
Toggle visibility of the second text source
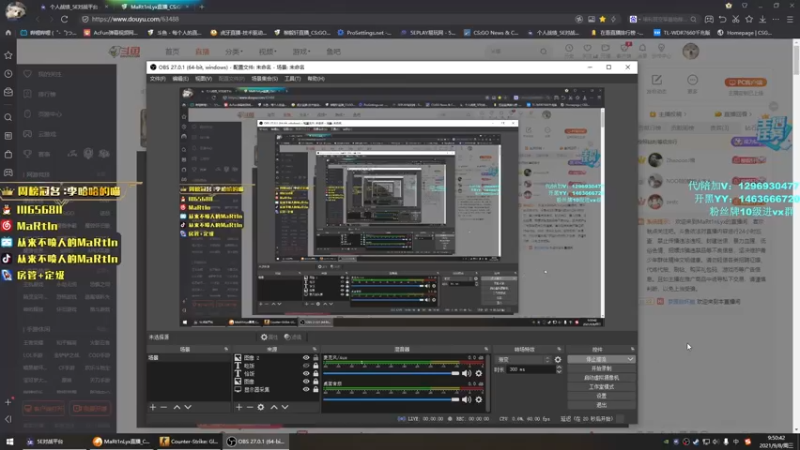point(306,366)
